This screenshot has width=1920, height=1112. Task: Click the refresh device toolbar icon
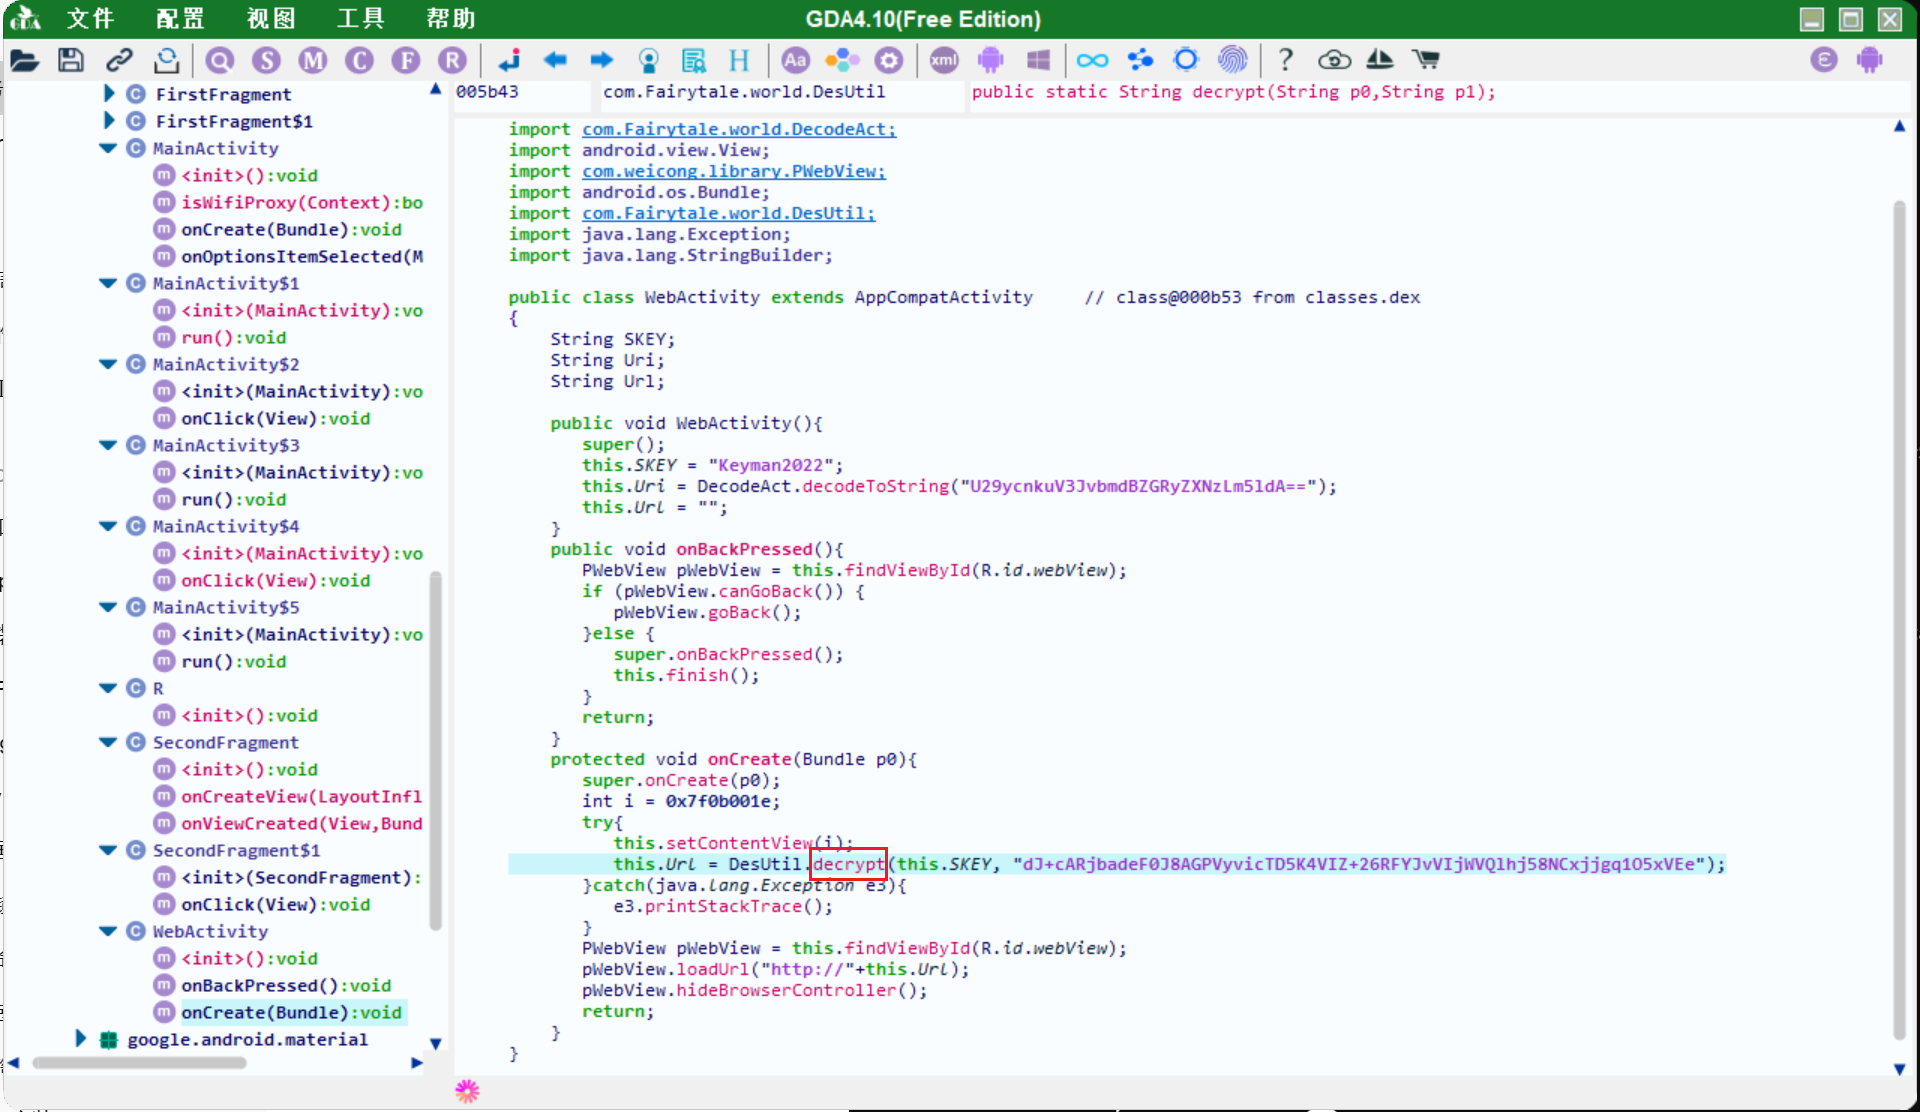[x=167, y=61]
